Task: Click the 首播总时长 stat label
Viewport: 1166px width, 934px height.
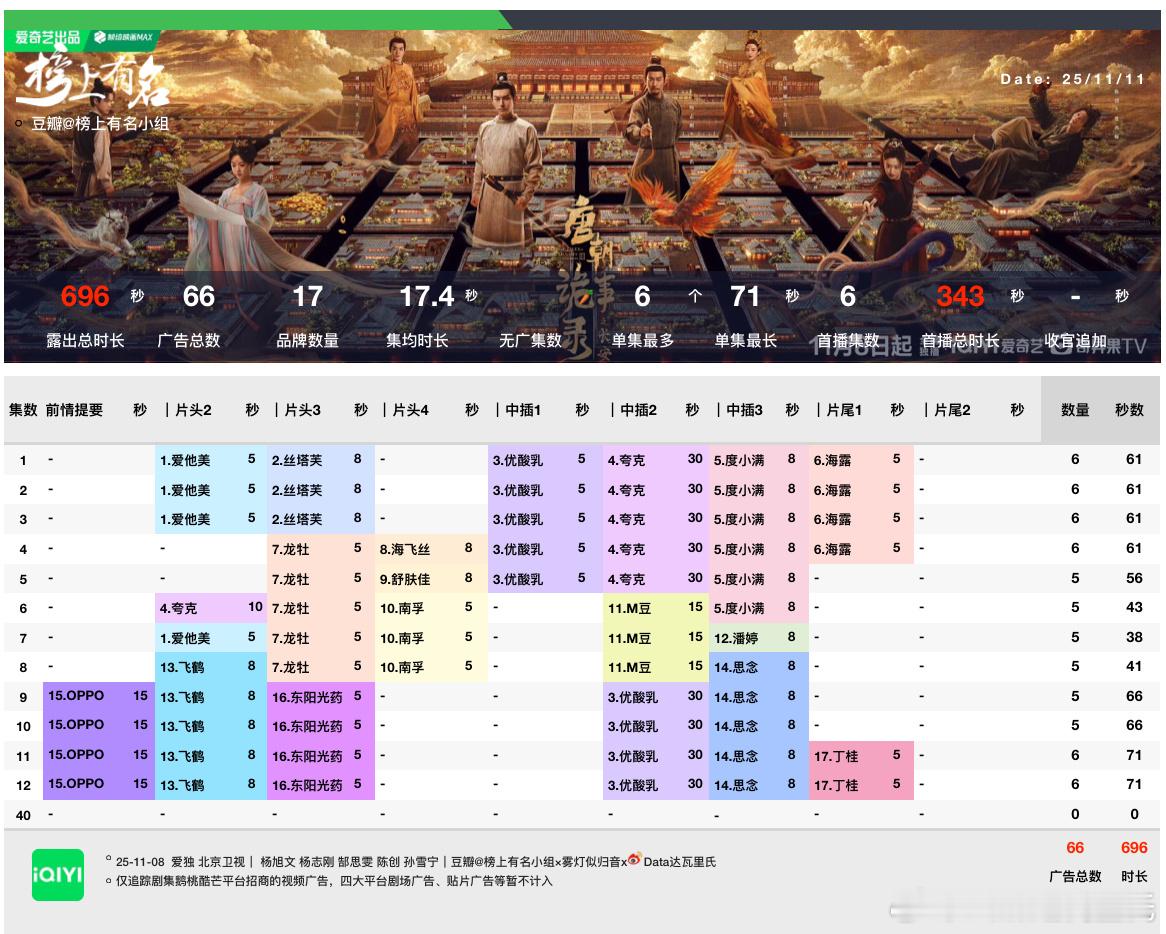Action: [960, 341]
